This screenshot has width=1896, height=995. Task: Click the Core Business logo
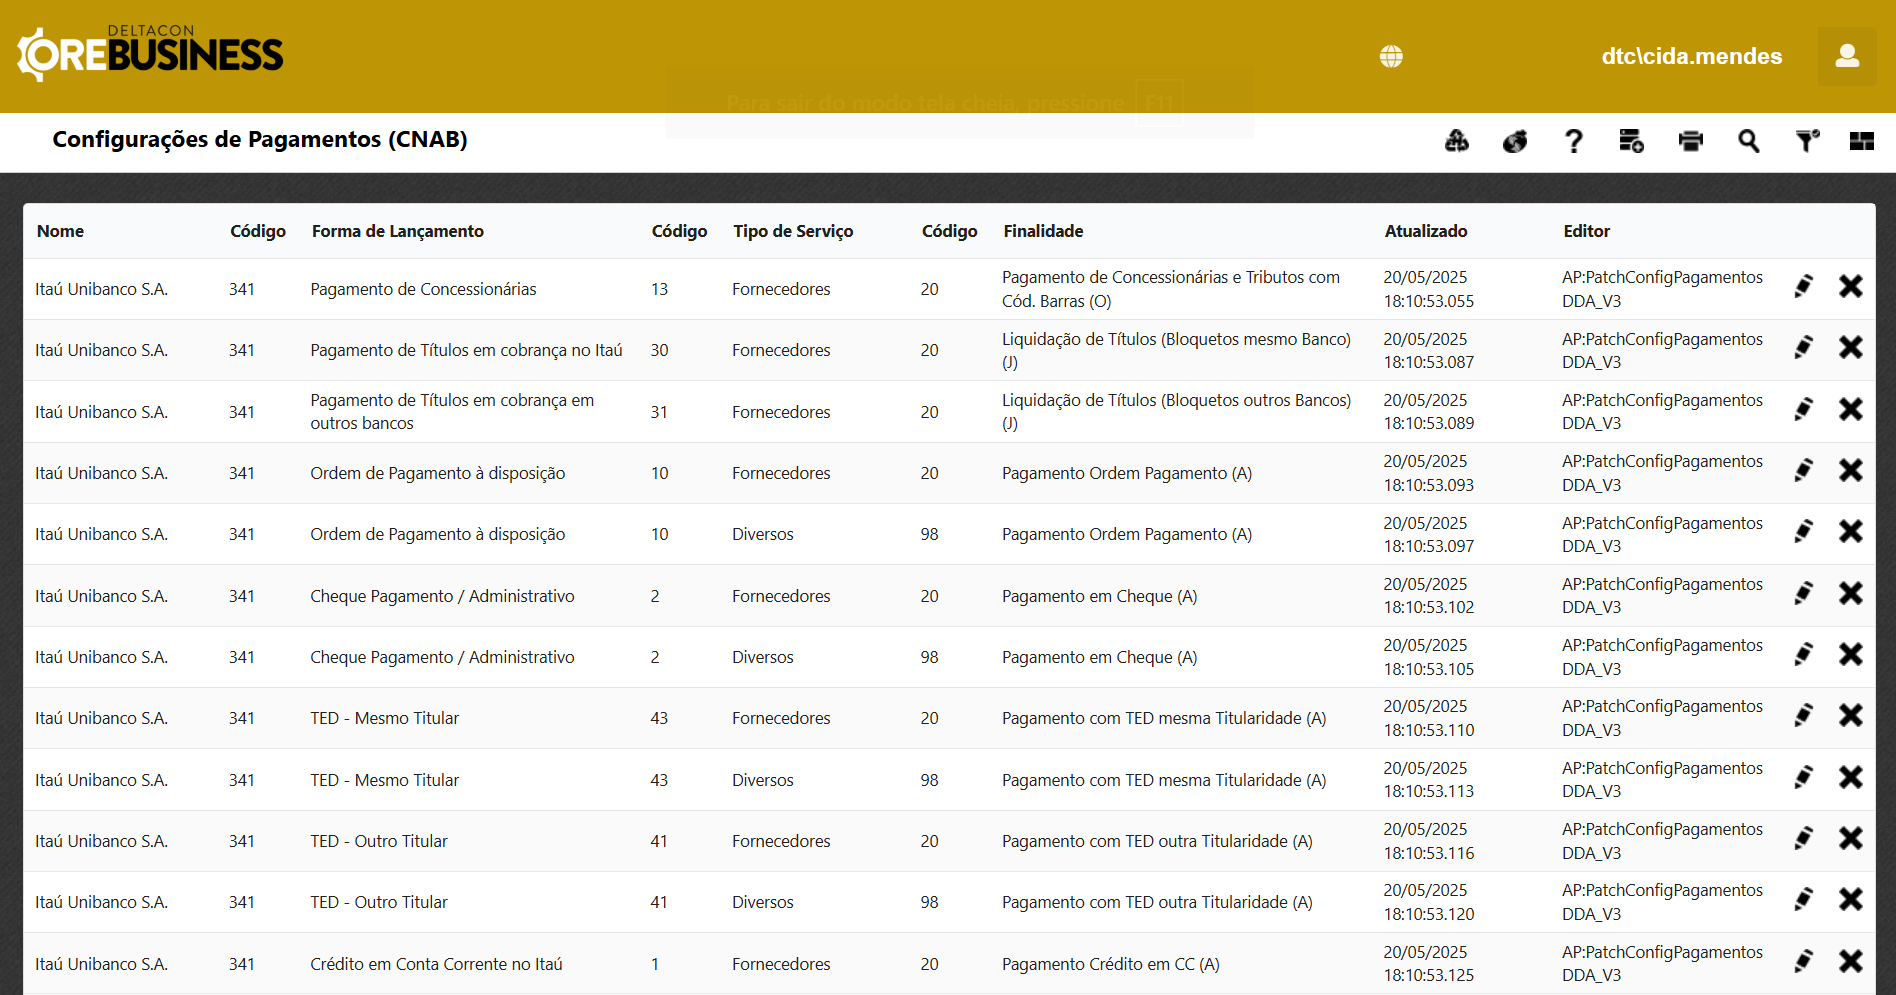coord(150,54)
